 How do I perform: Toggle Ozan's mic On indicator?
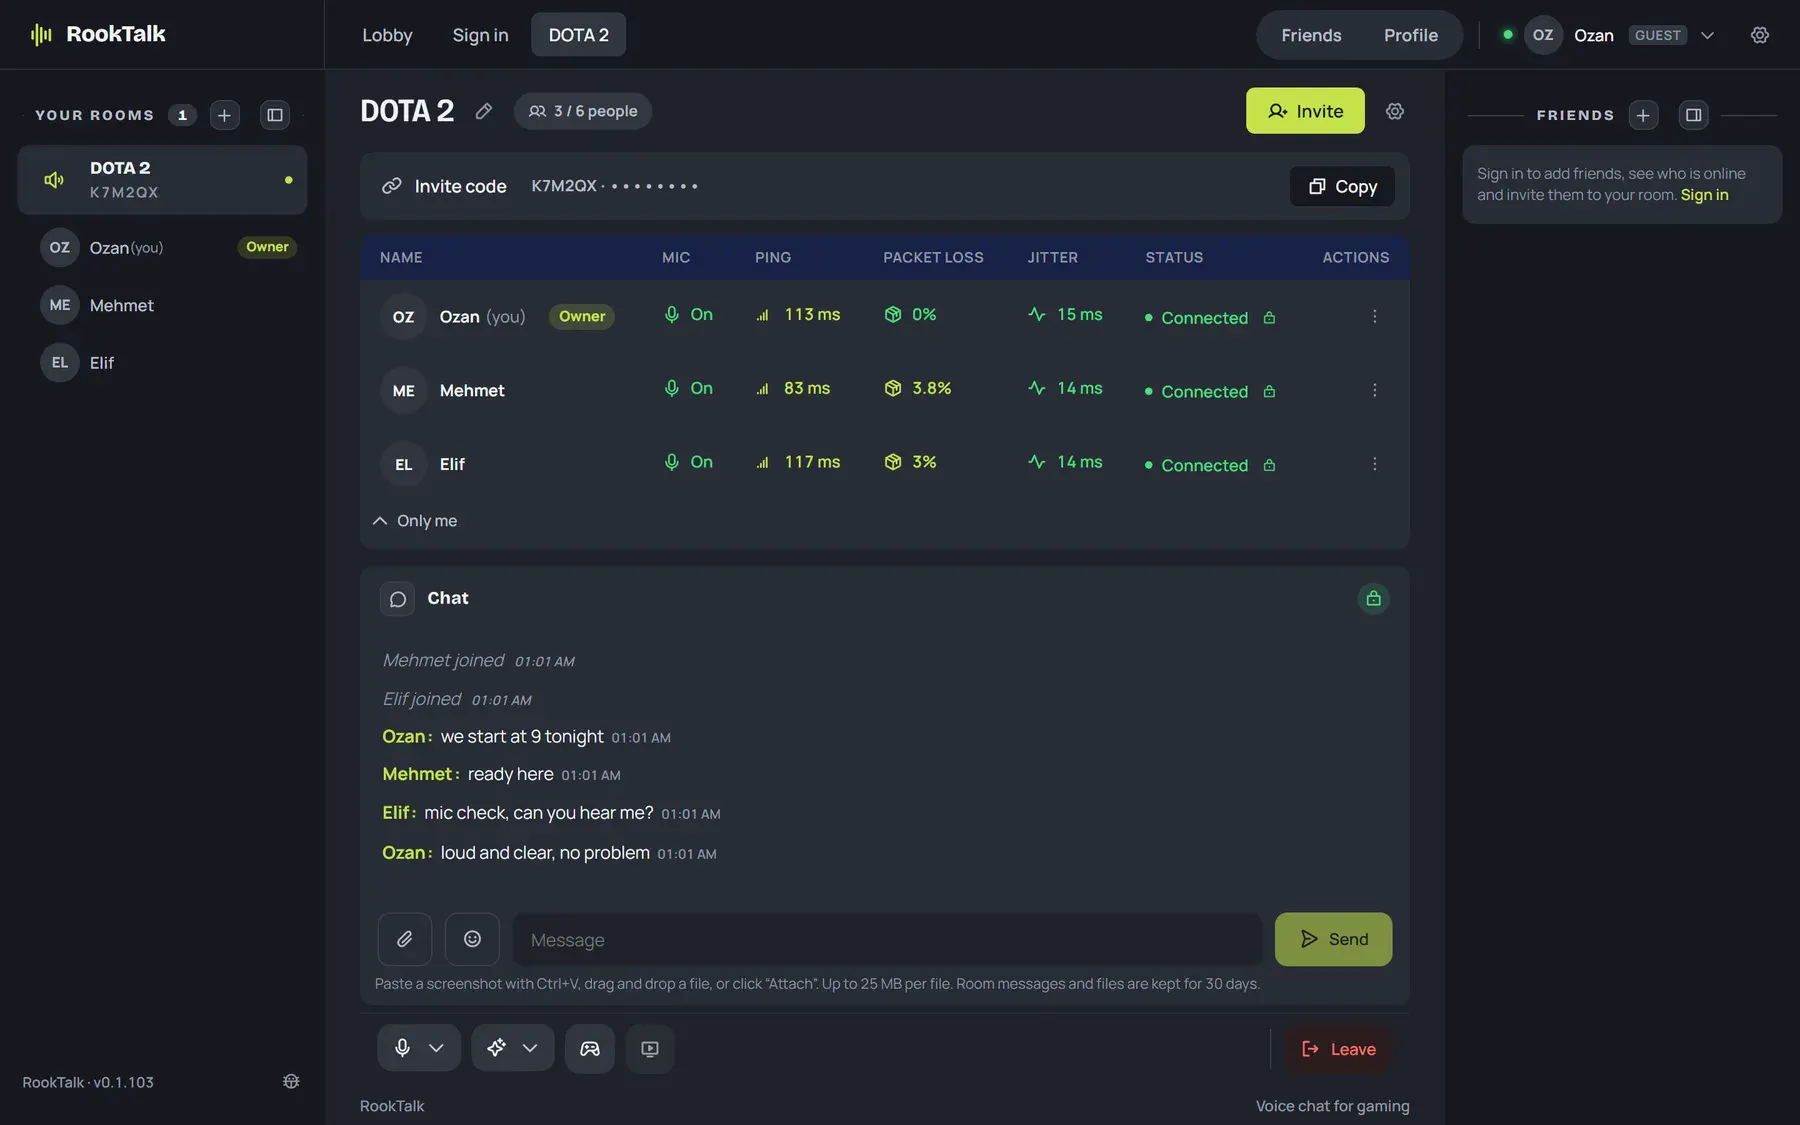point(689,315)
